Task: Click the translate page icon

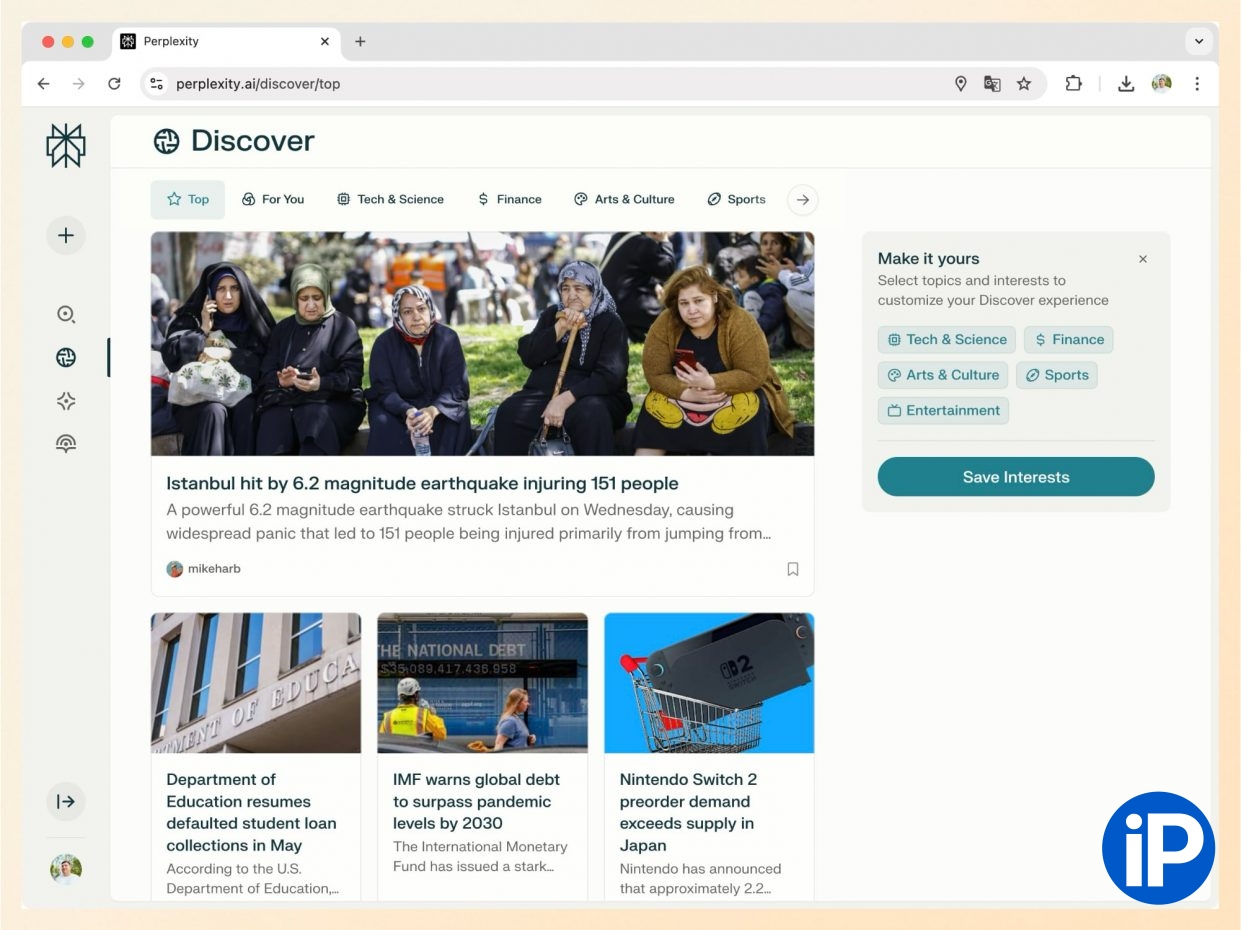Action: click(992, 84)
